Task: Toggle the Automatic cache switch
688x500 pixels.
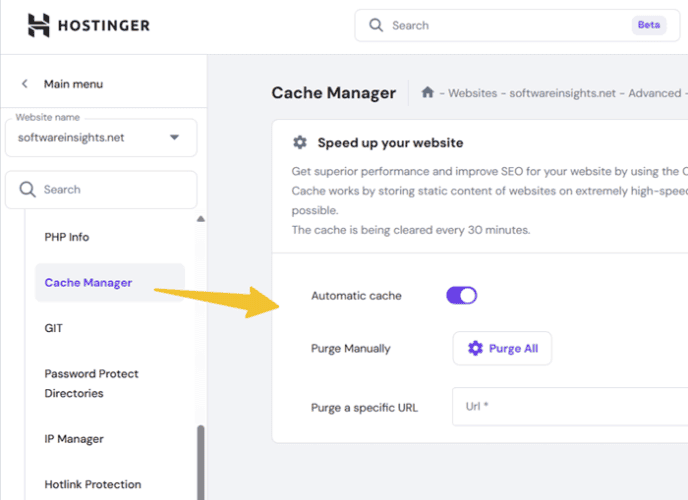Action: [x=462, y=295]
